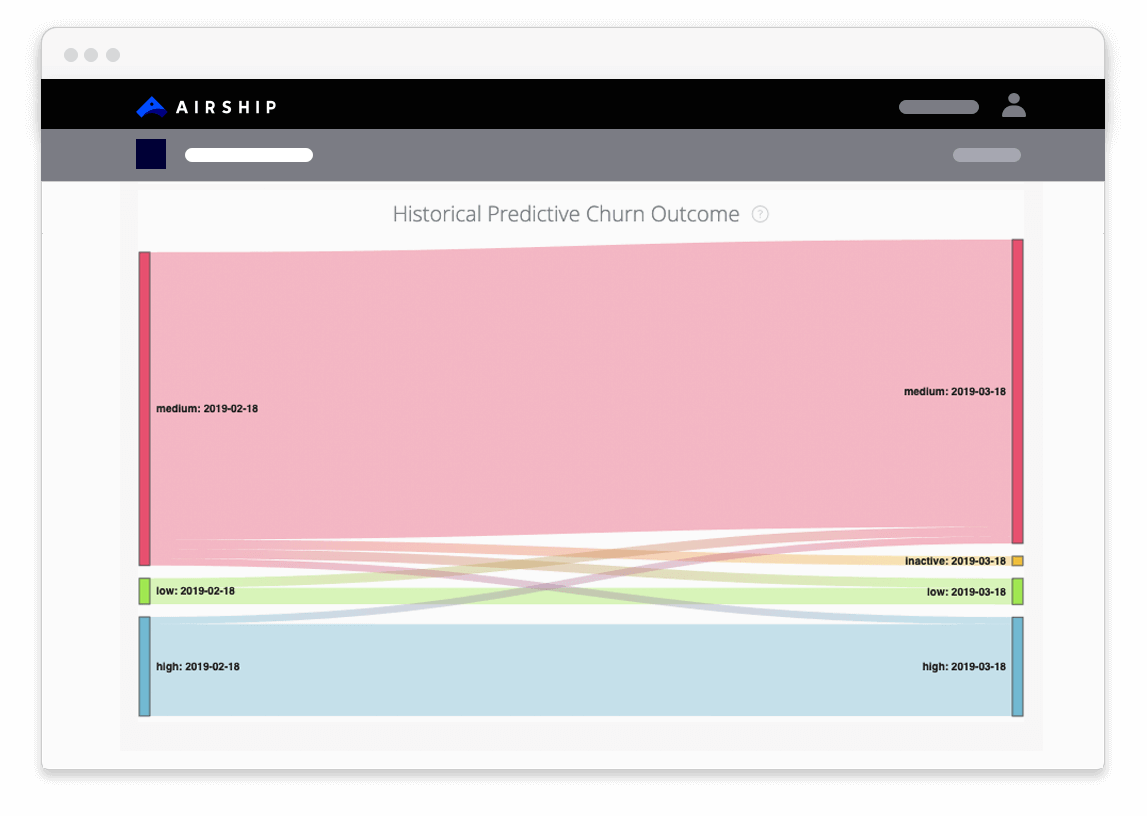Select the inactive 2019-03-18 yellow node

point(1017,561)
